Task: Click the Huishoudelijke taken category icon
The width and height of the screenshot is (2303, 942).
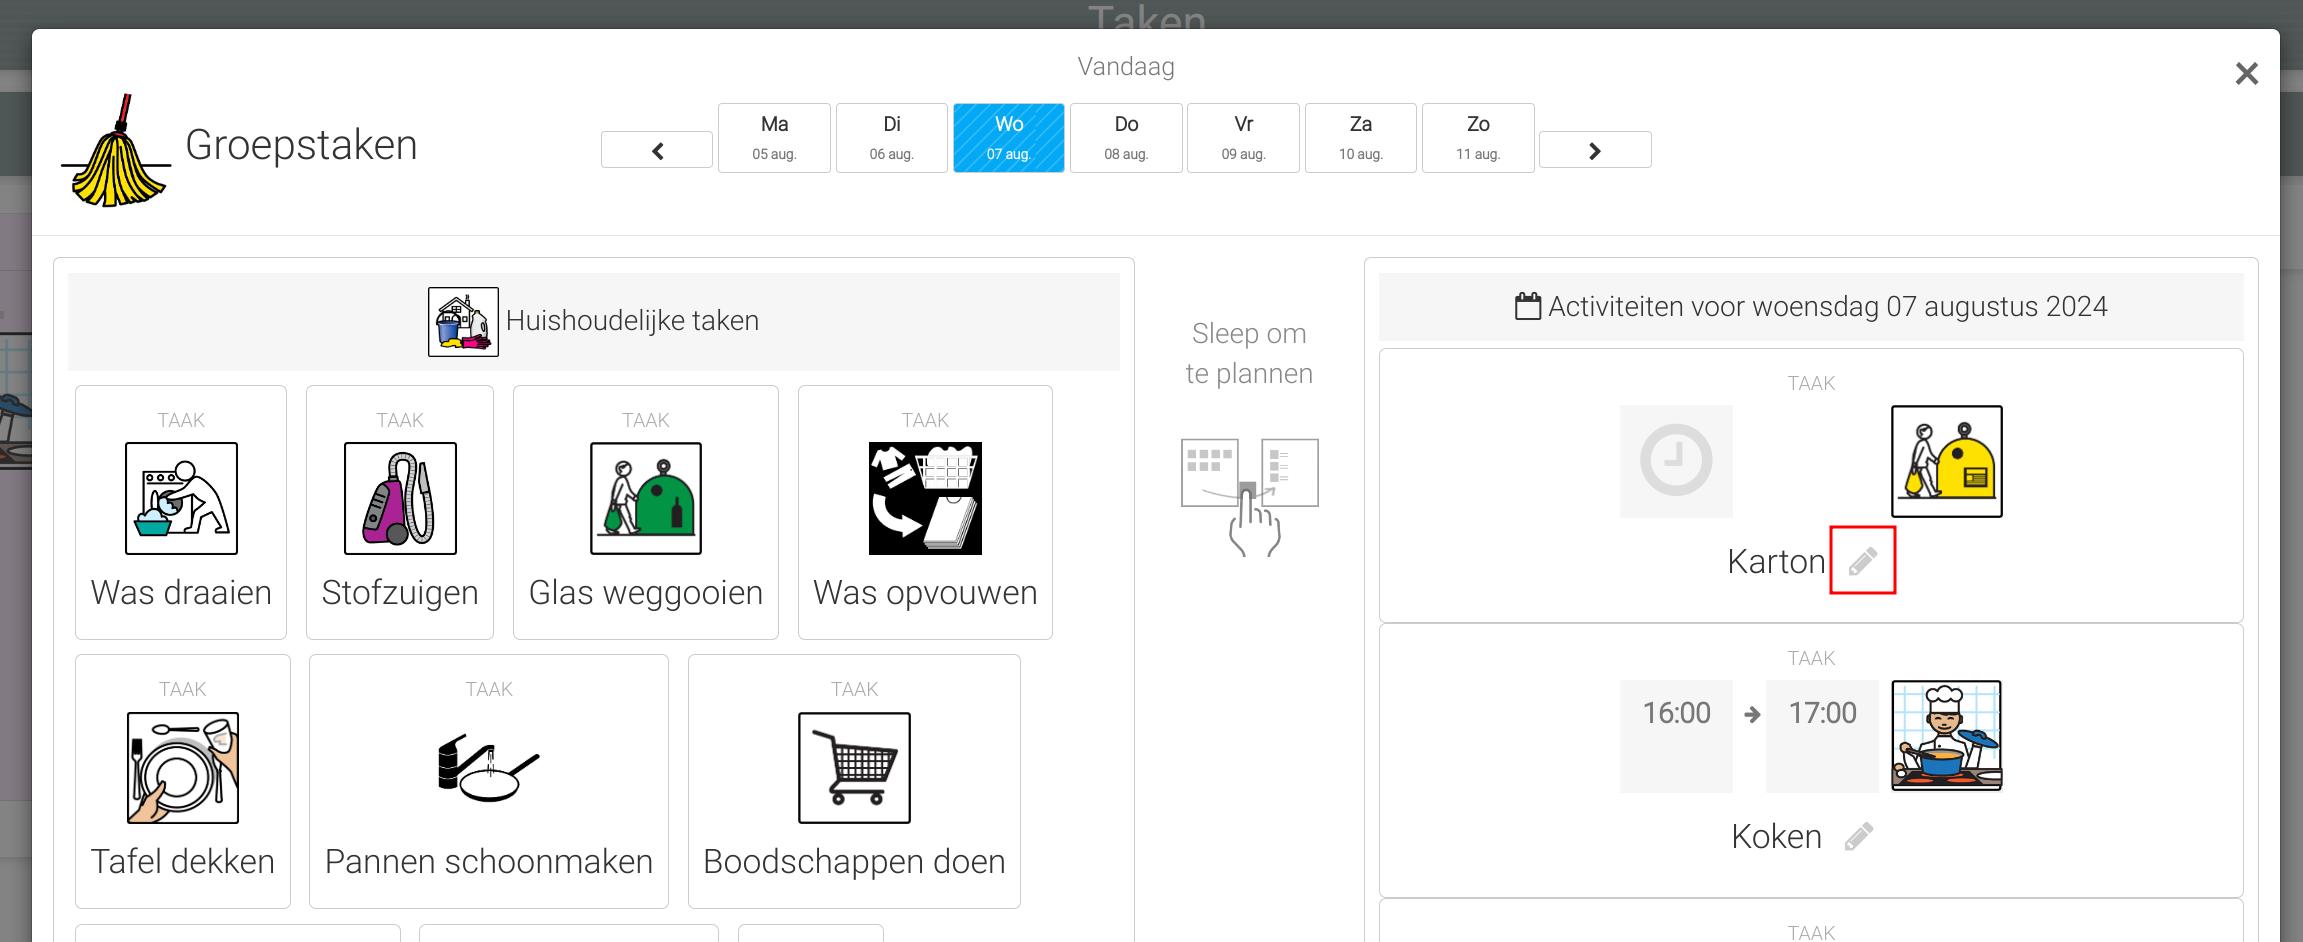Action: (463, 322)
